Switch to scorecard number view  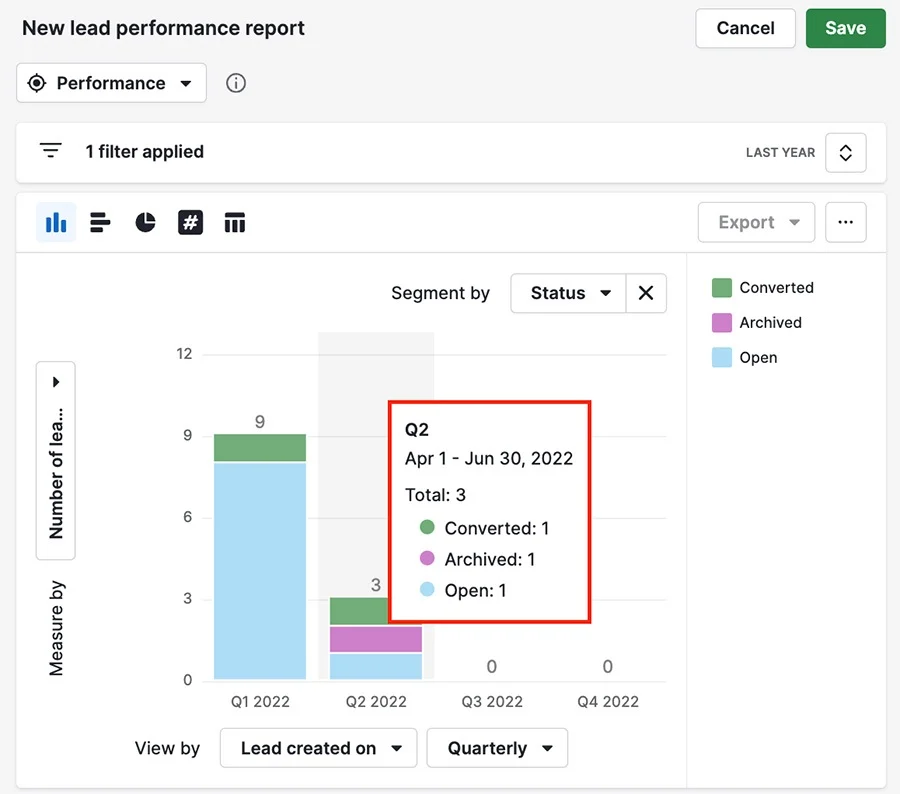pos(190,222)
